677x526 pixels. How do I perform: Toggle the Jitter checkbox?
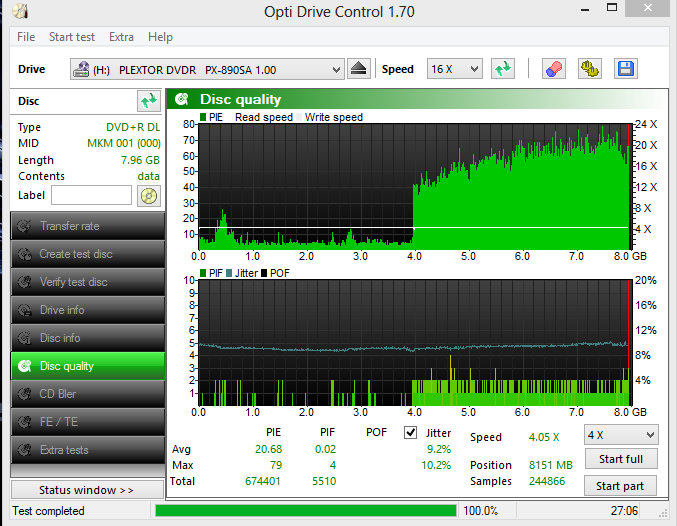410,433
